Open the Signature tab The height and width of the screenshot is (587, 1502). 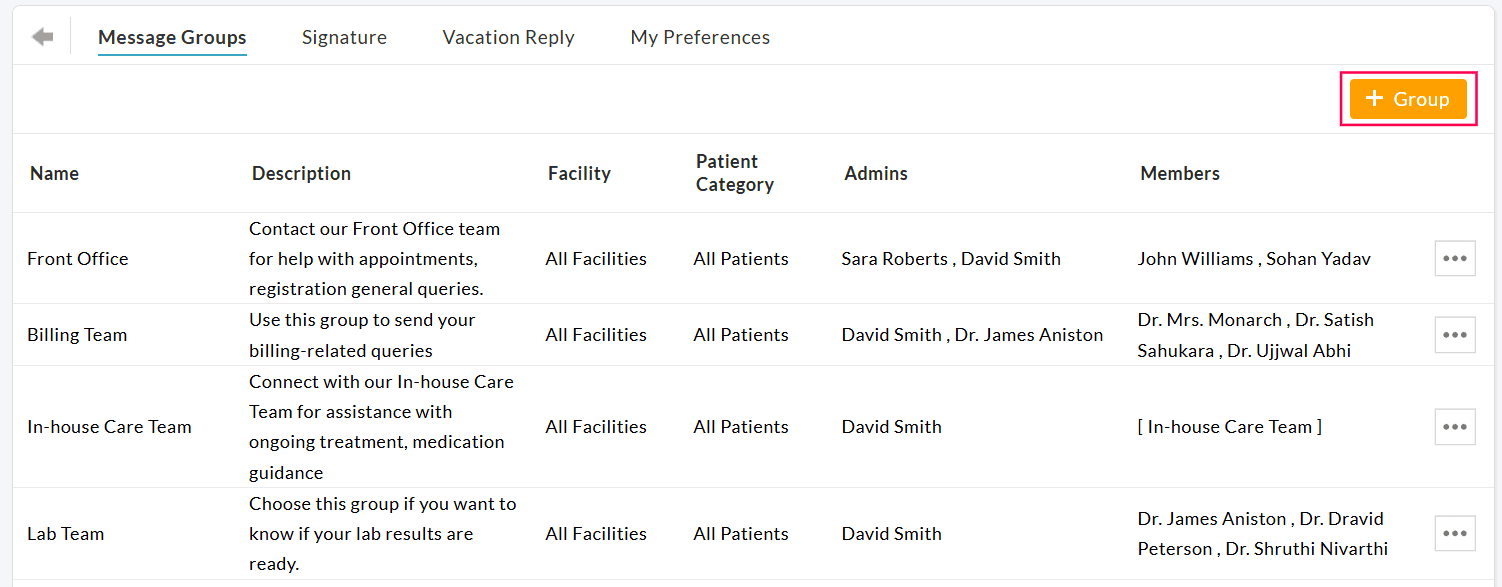[344, 37]
